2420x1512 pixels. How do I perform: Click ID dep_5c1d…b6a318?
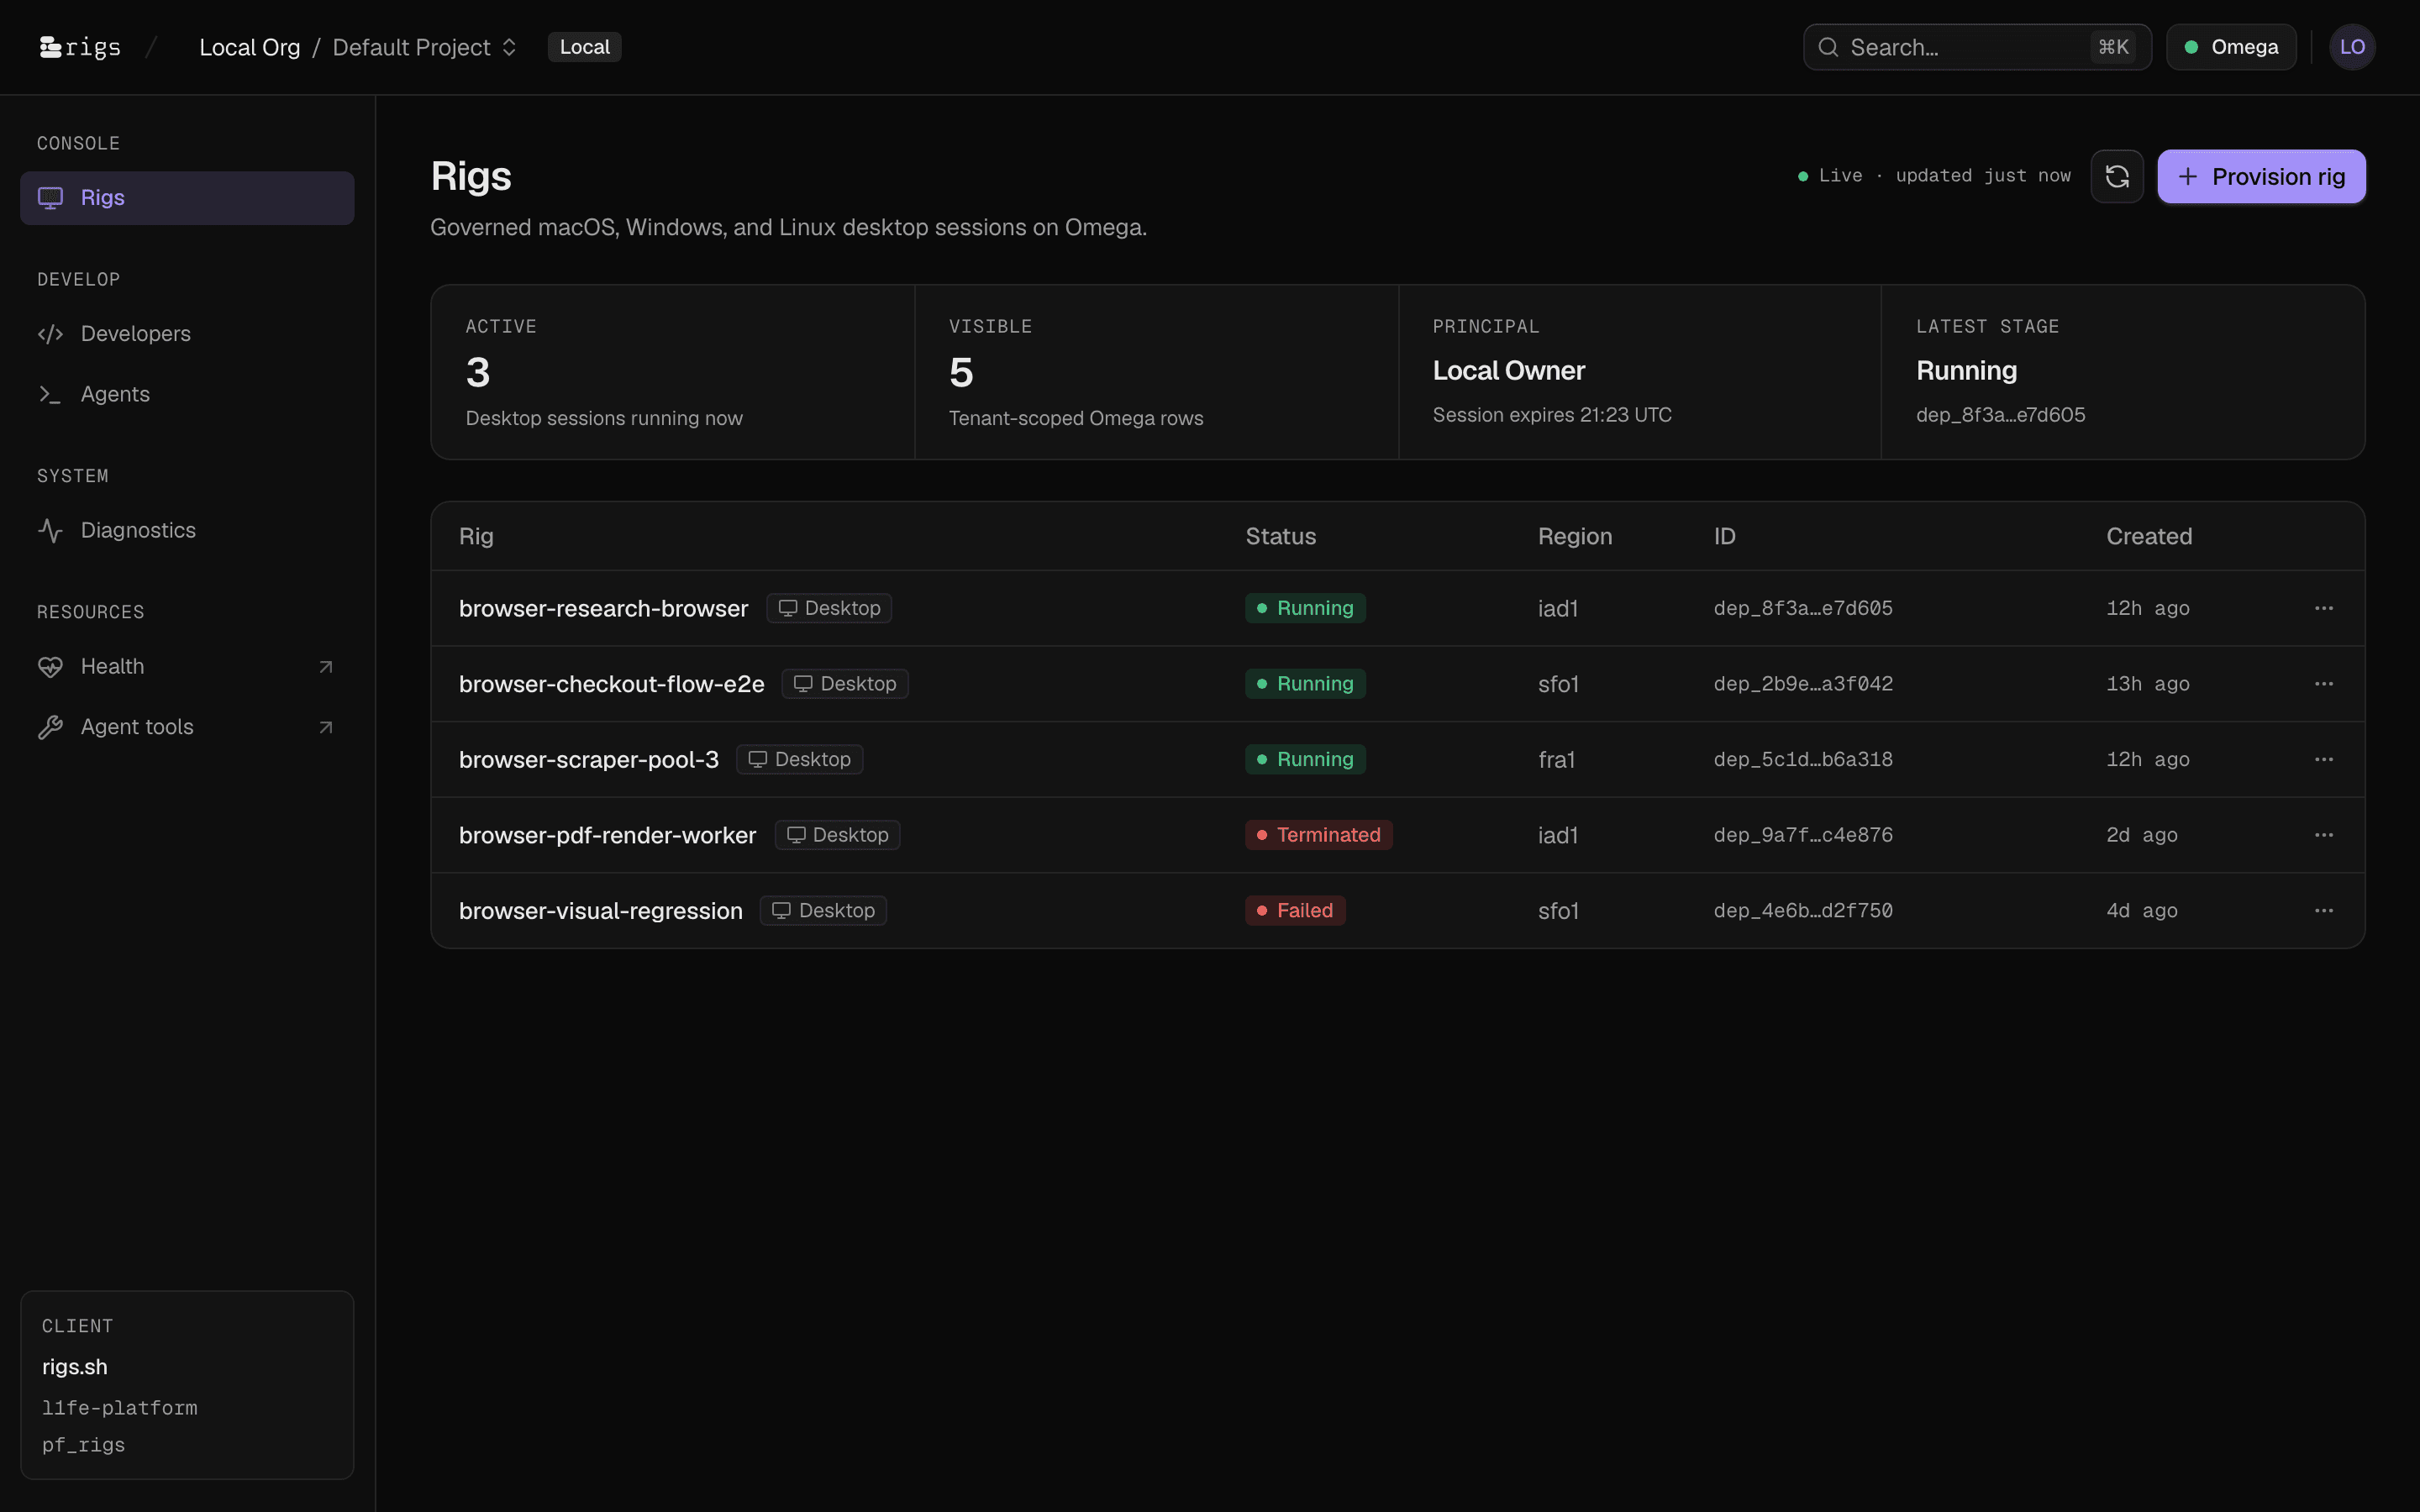pyautogui.click(x=1803, y=759)
